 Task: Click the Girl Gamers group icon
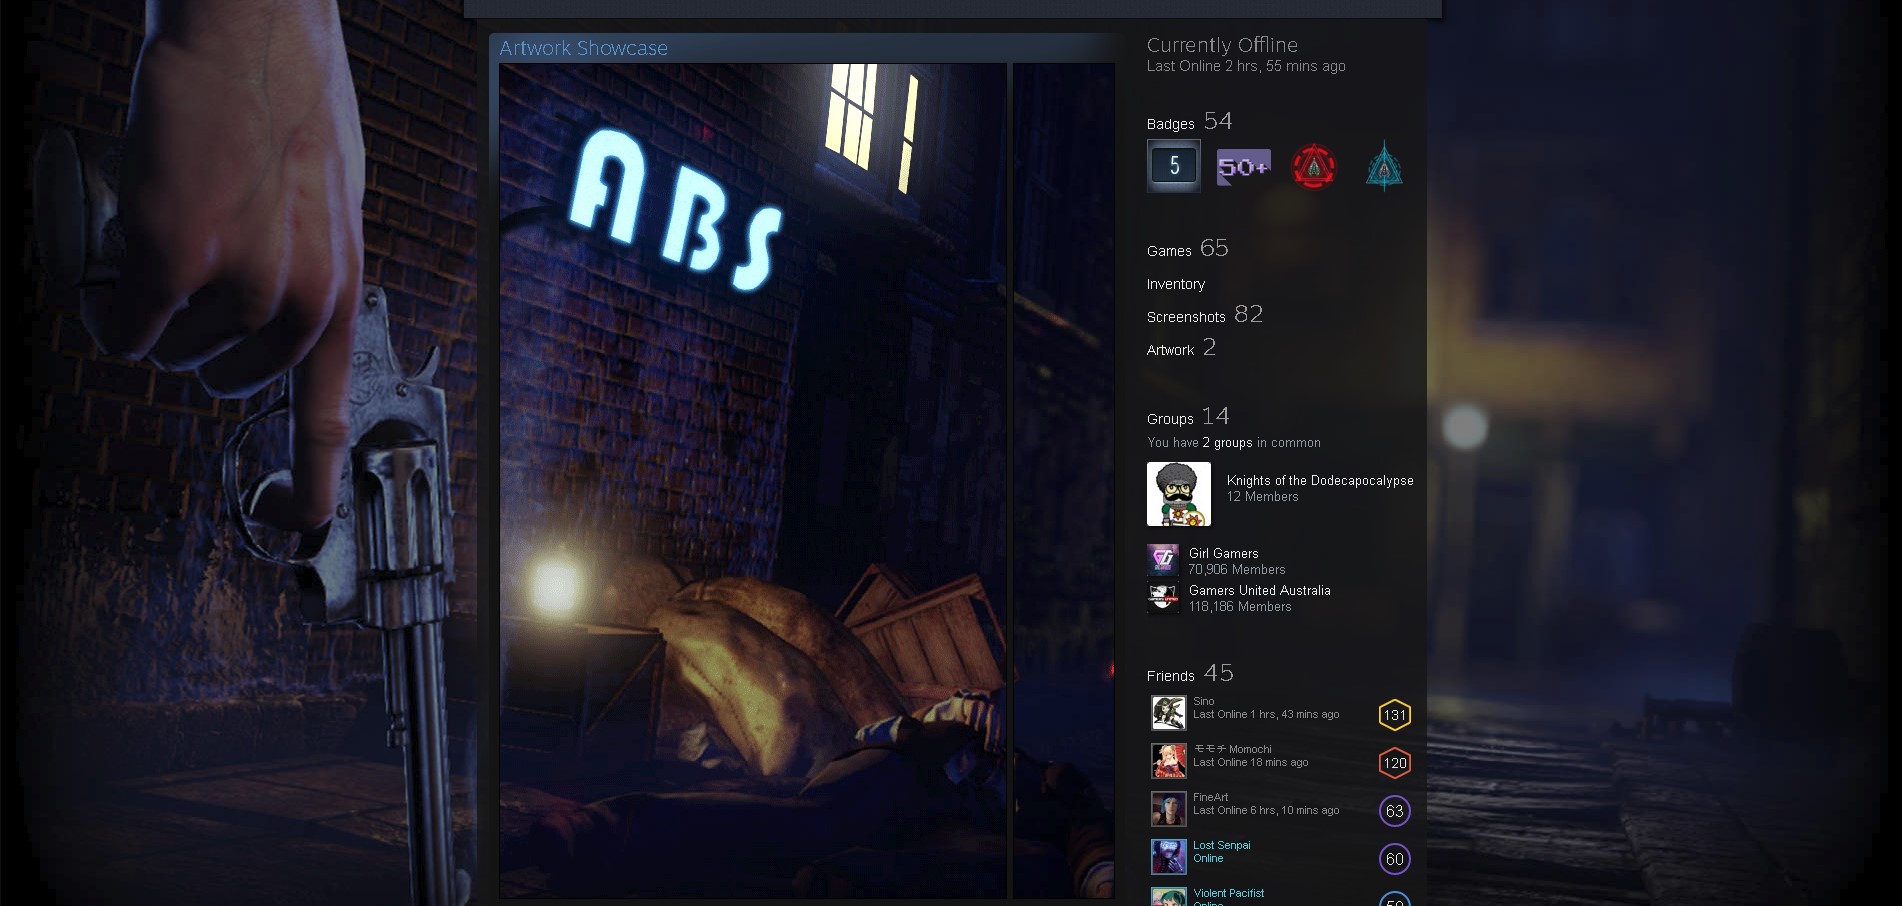[x=1163, y=560]
